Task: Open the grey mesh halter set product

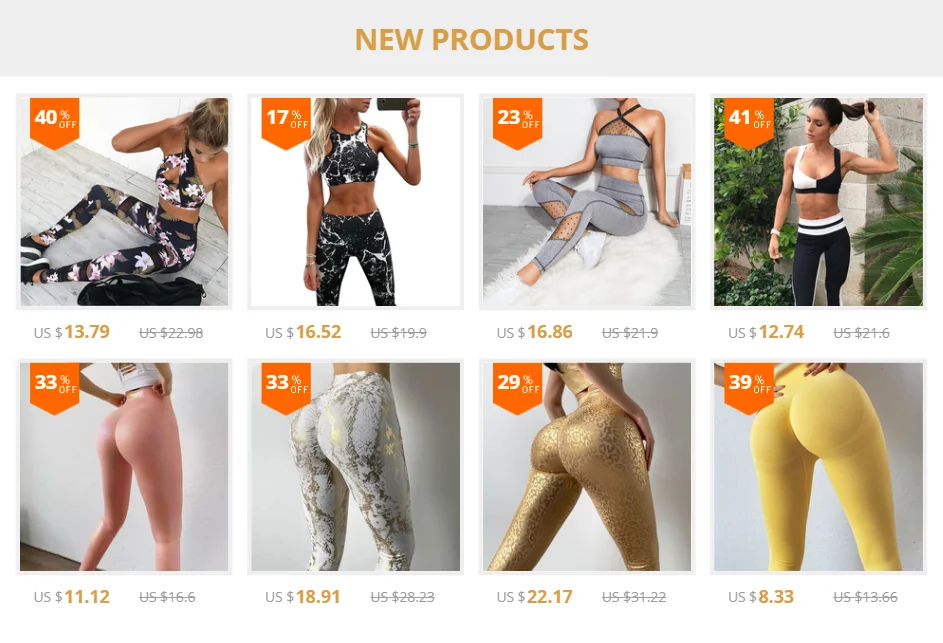Action: (587, 202)
